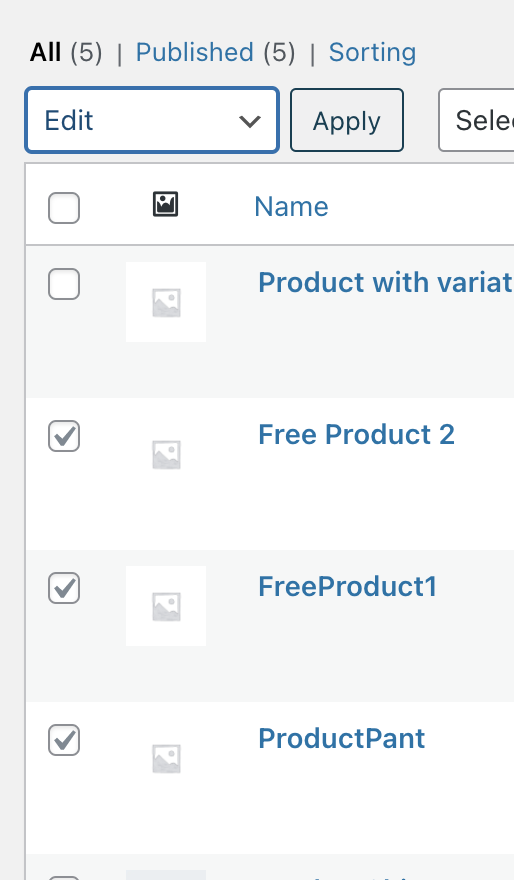Uncheck the Free Product 2 checkbox
The height and width of the screenshot is (880, 514).
point(64,436)
